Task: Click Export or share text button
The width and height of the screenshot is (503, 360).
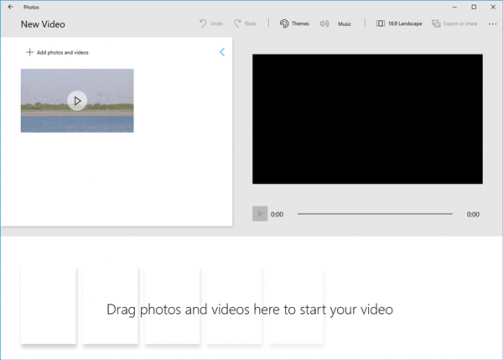Action: click(x=460, y=24)
